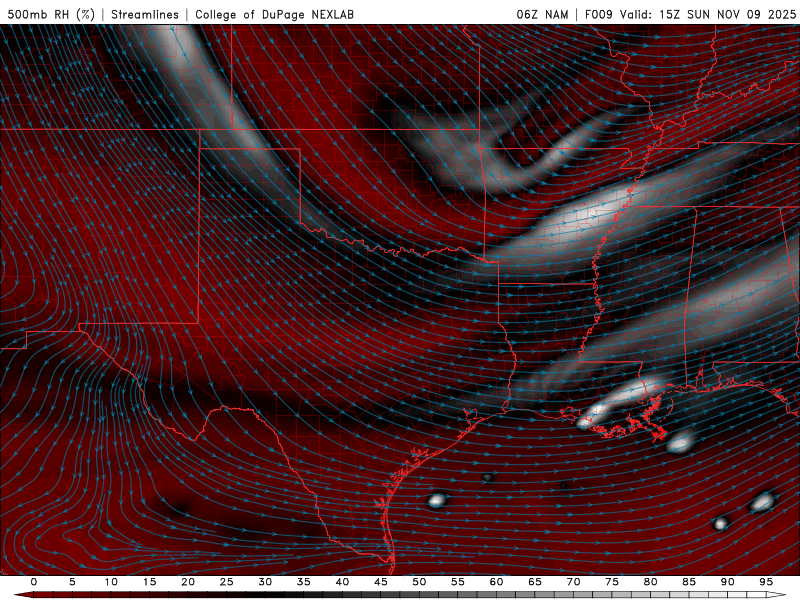Click the "20" colorbar scale label

click(188, 582)
